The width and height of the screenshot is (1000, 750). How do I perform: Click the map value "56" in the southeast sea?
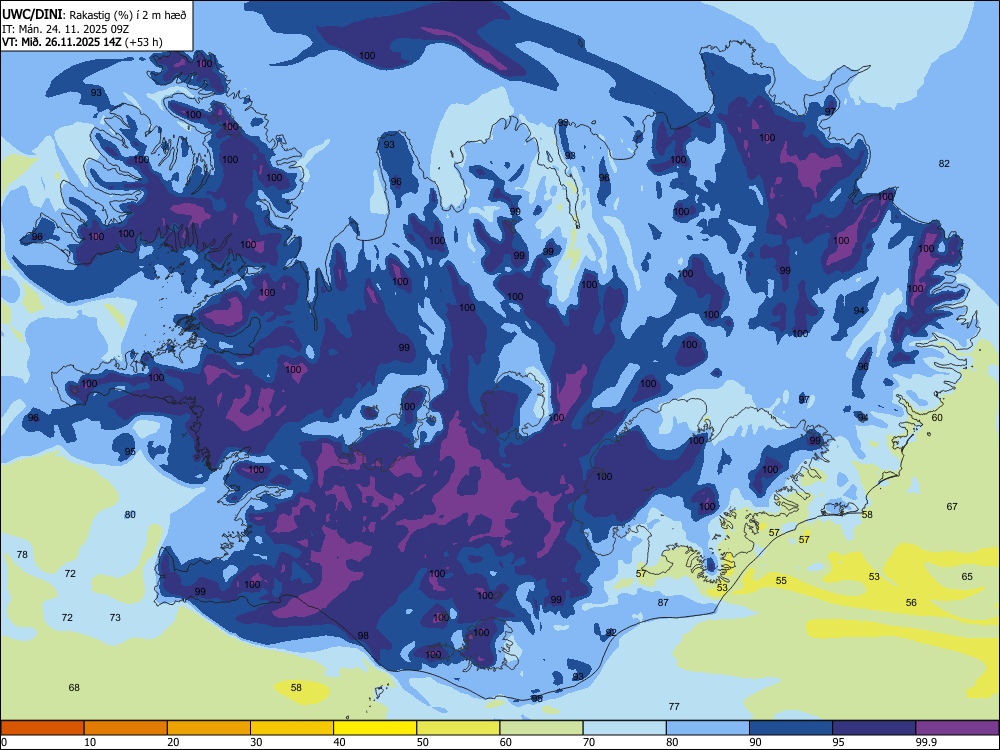click(x=911, y=603)
